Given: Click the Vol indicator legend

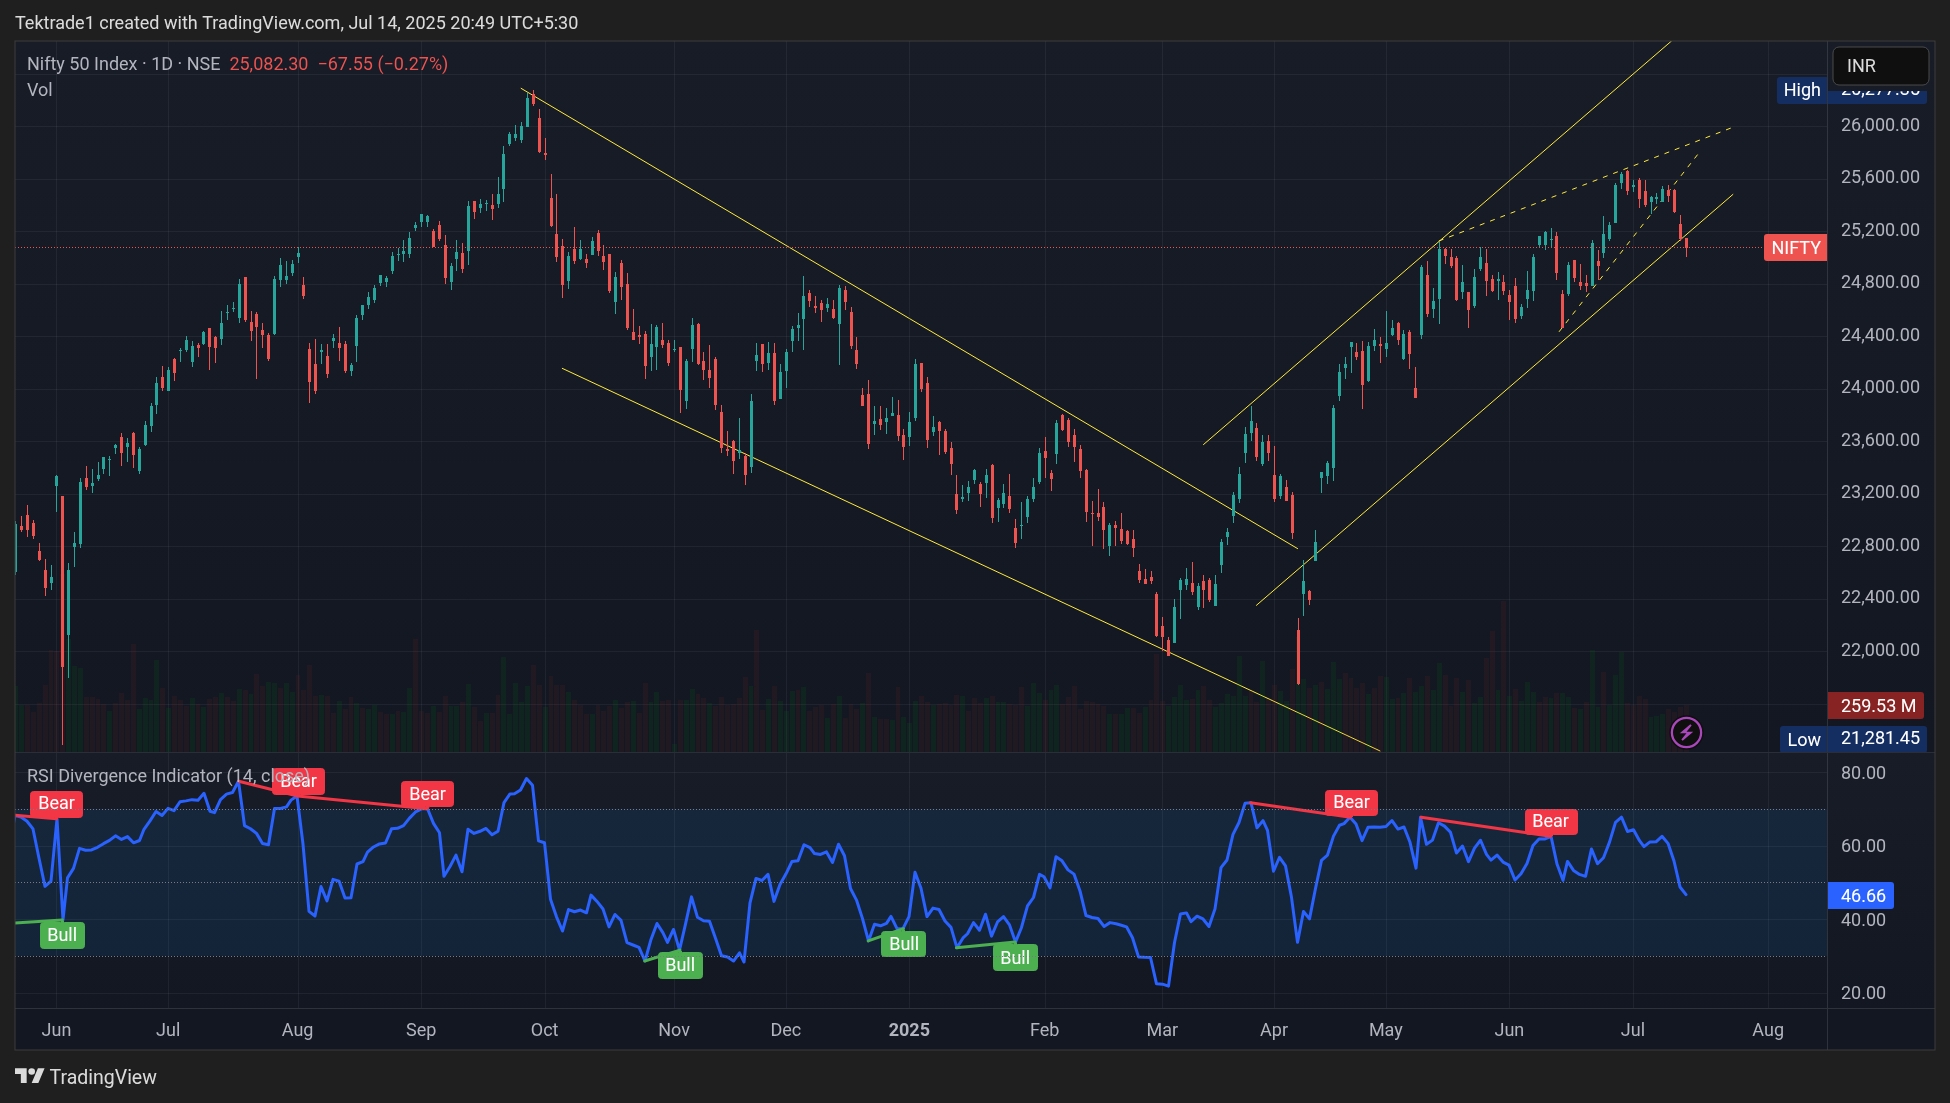Looking at the screenshot, I should 40,90.
